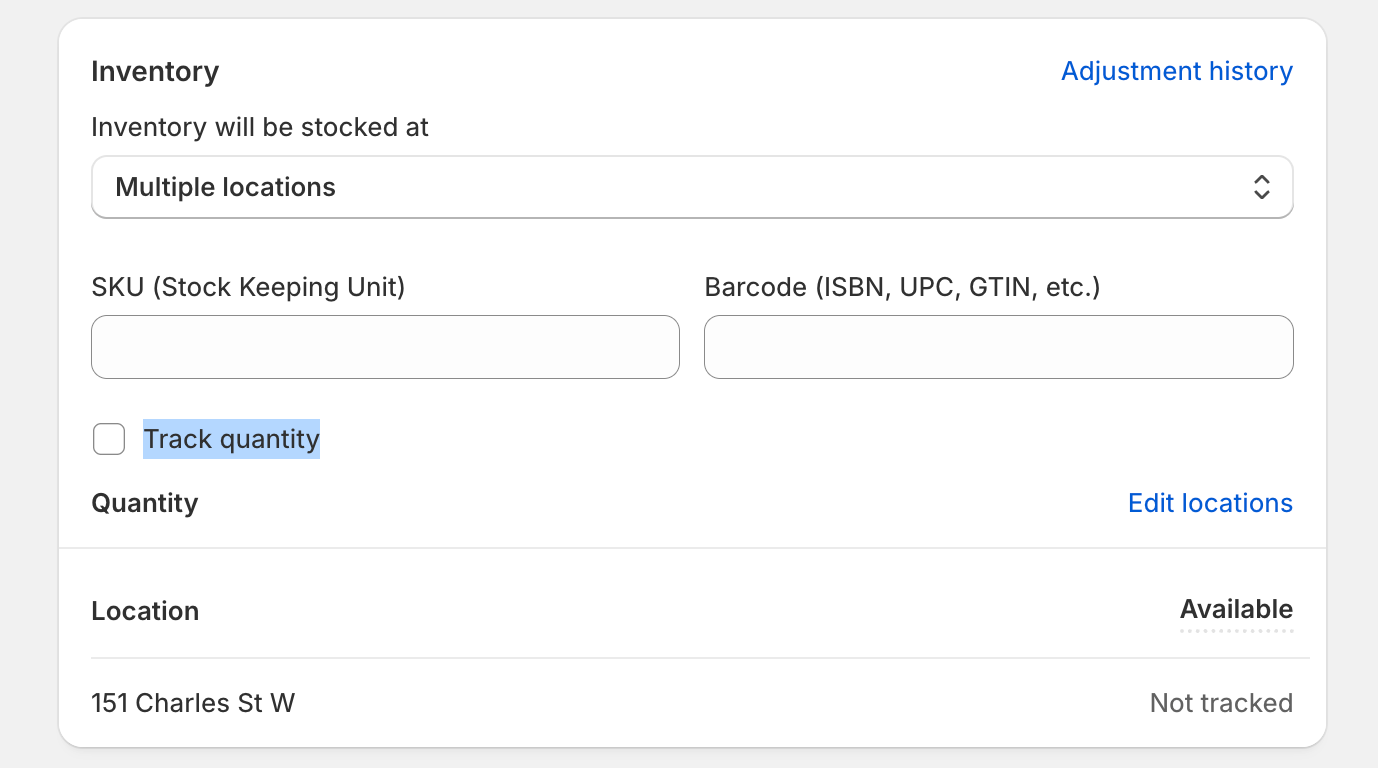1378x768 pixels.
Task: Expand the Multiple locations dropdown
Action: pyautogui.click(x=691, y=187)
